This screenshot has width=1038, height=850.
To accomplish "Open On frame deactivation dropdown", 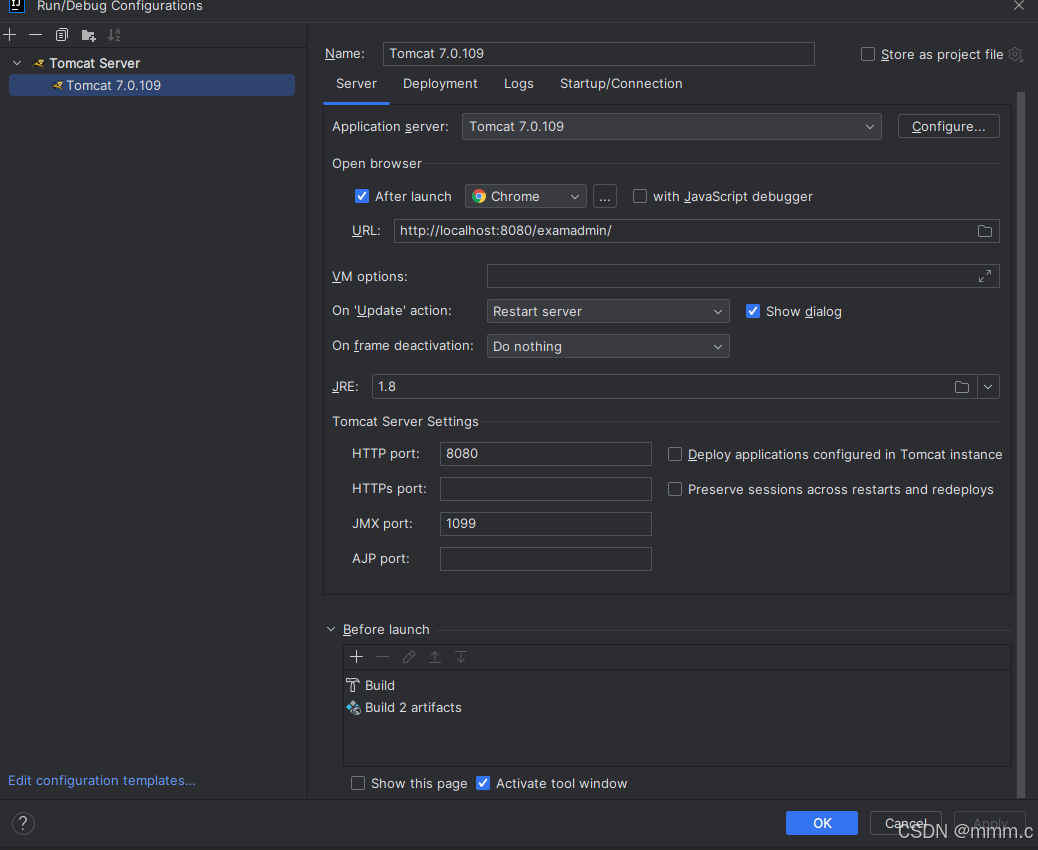I will click(x=608, y=346).
